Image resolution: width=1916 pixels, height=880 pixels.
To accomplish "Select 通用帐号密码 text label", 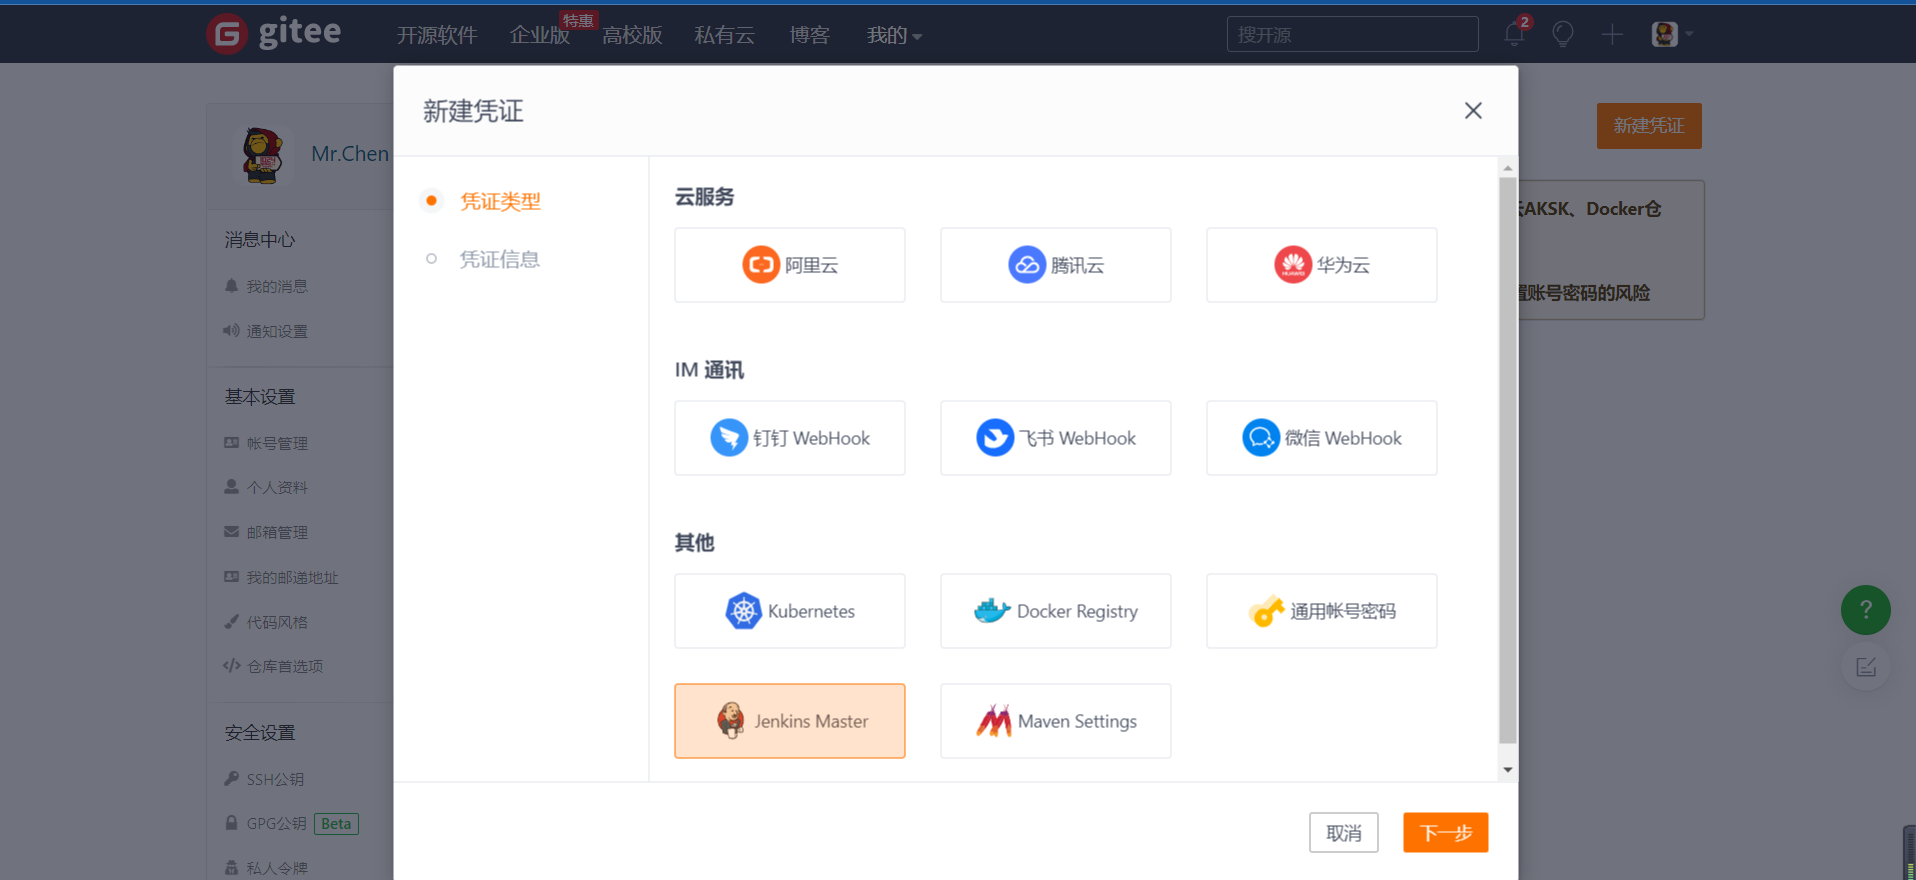I will pyautogui.click(x=1342, y=611).
